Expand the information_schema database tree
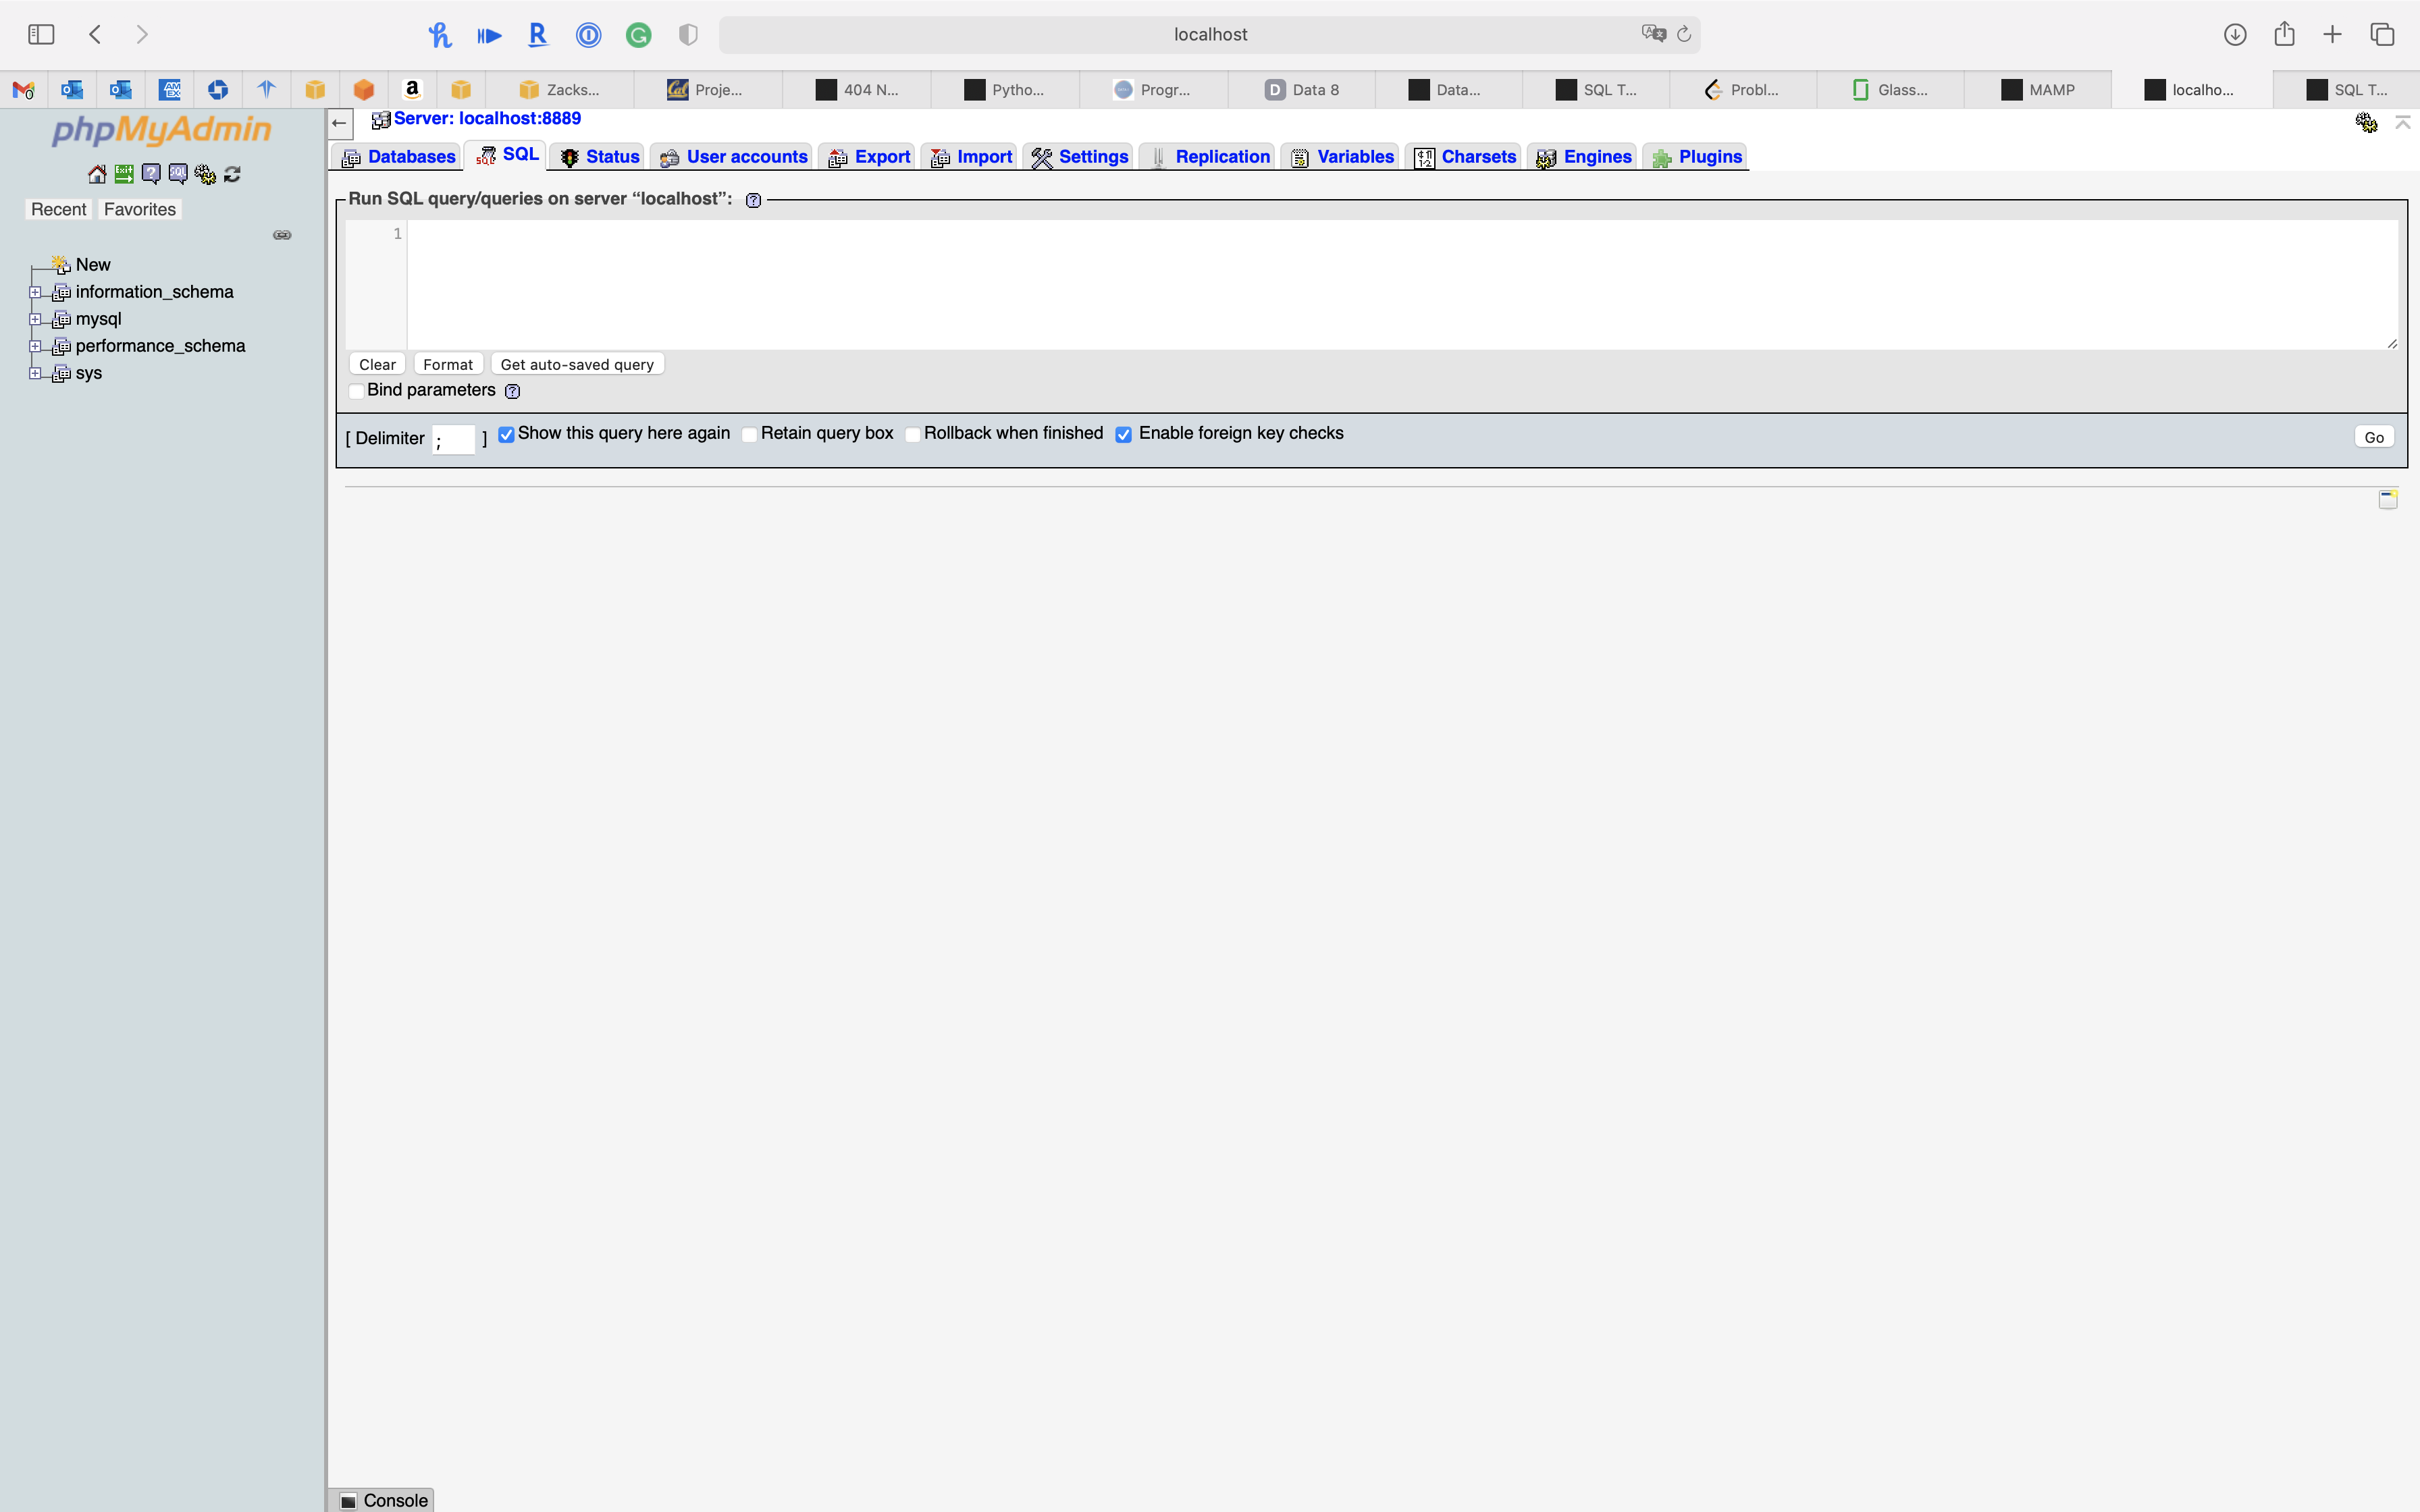 pyautogui.click(x=35, y=292)
